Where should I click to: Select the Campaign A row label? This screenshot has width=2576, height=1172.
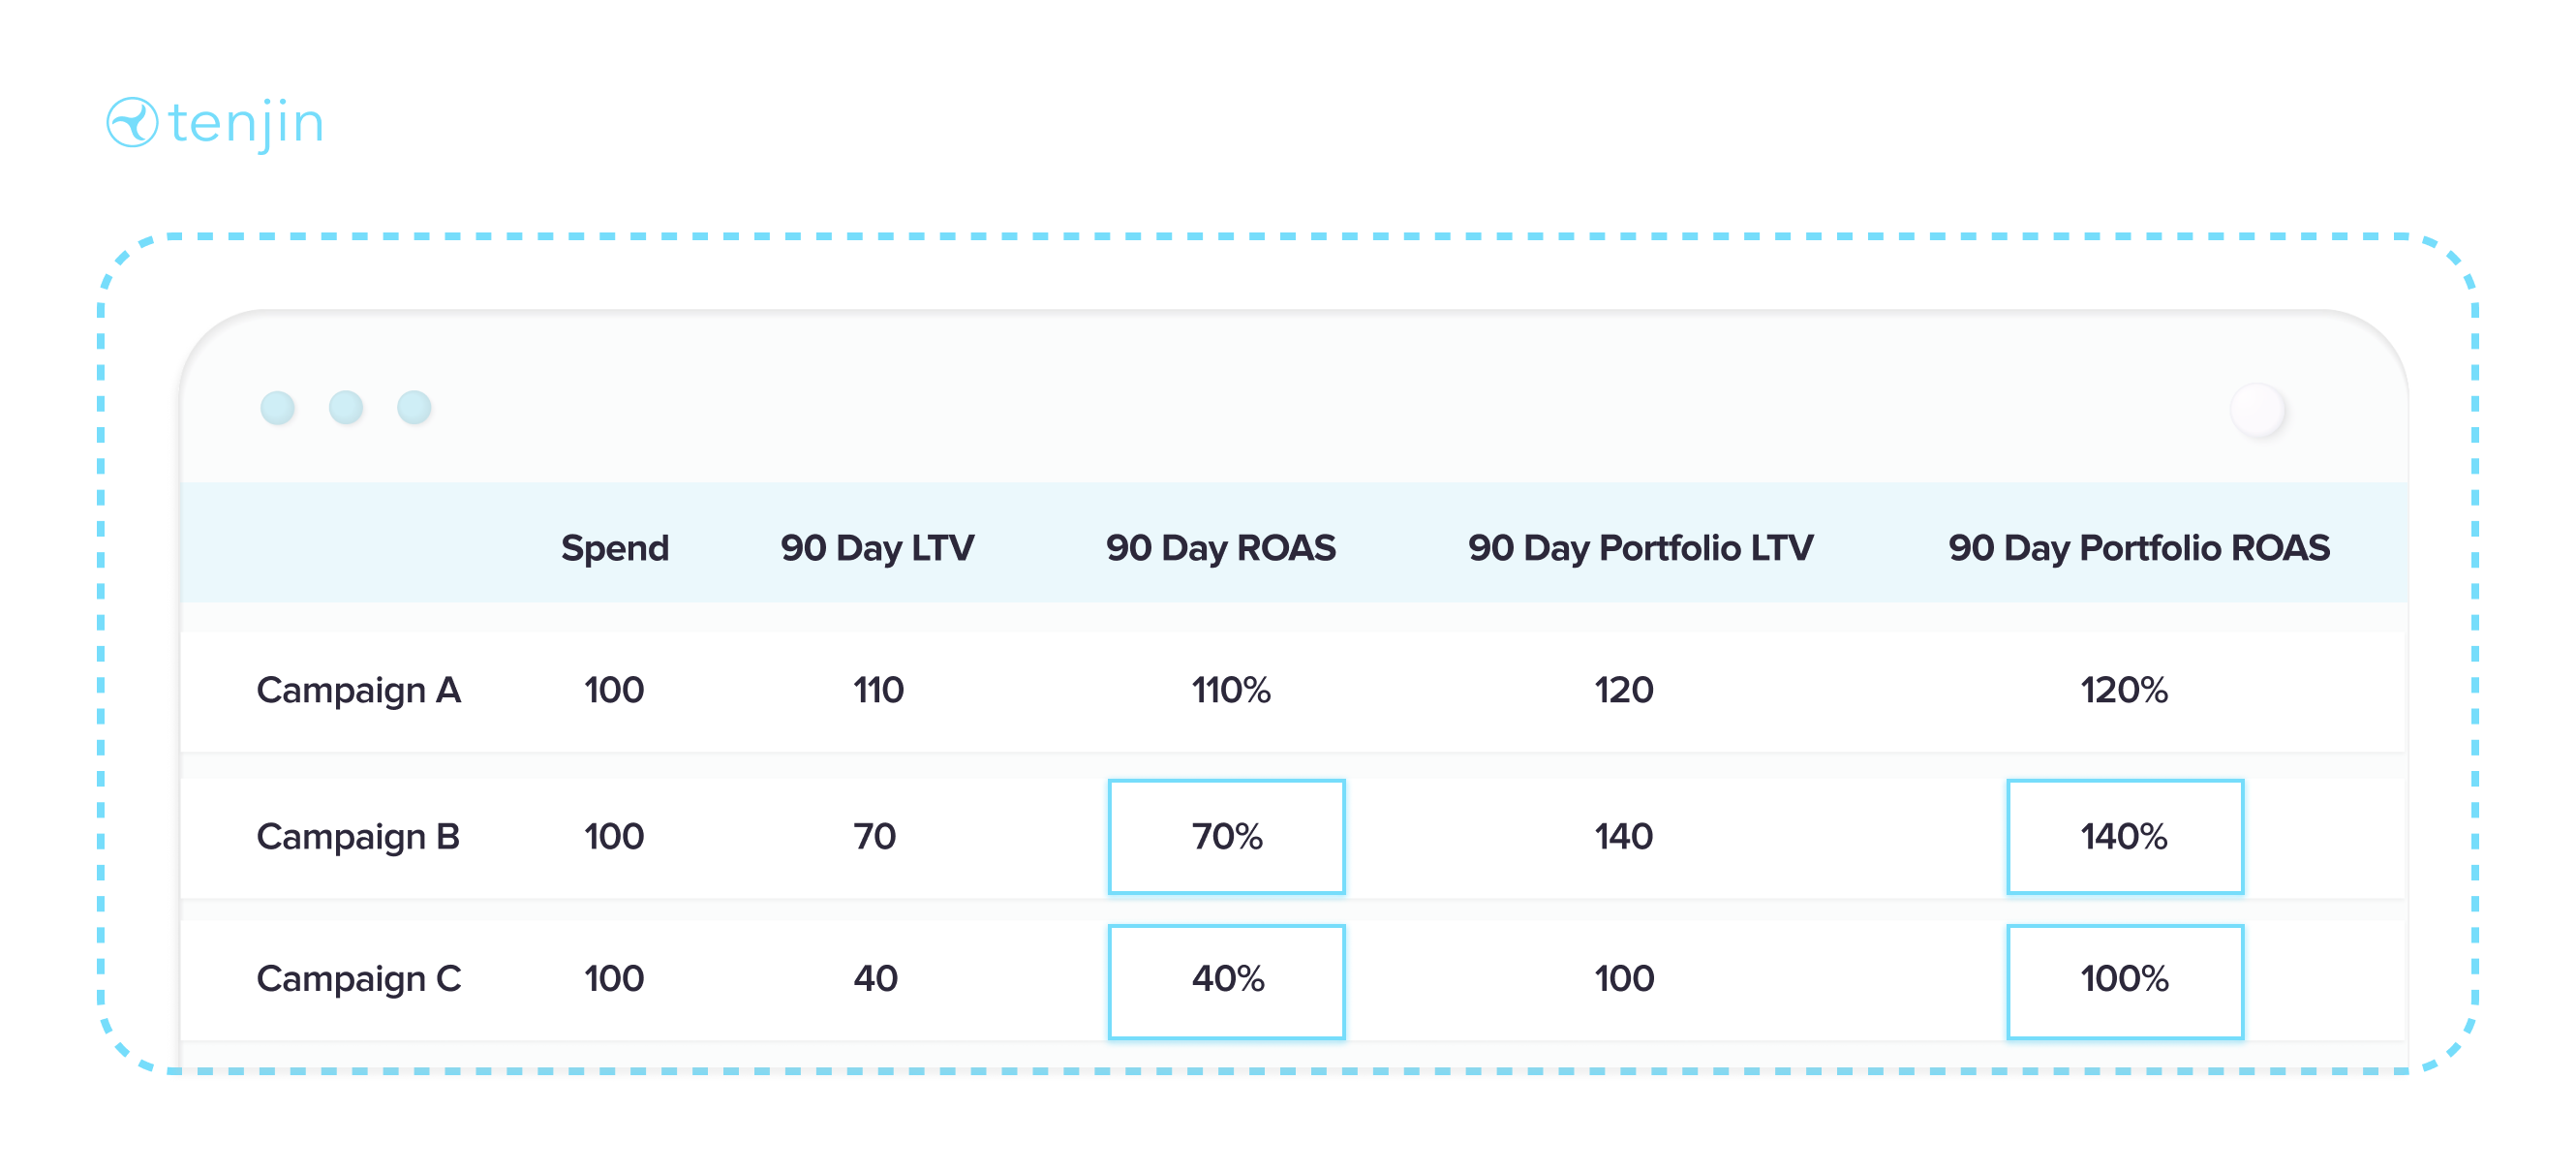click(358, 690)
